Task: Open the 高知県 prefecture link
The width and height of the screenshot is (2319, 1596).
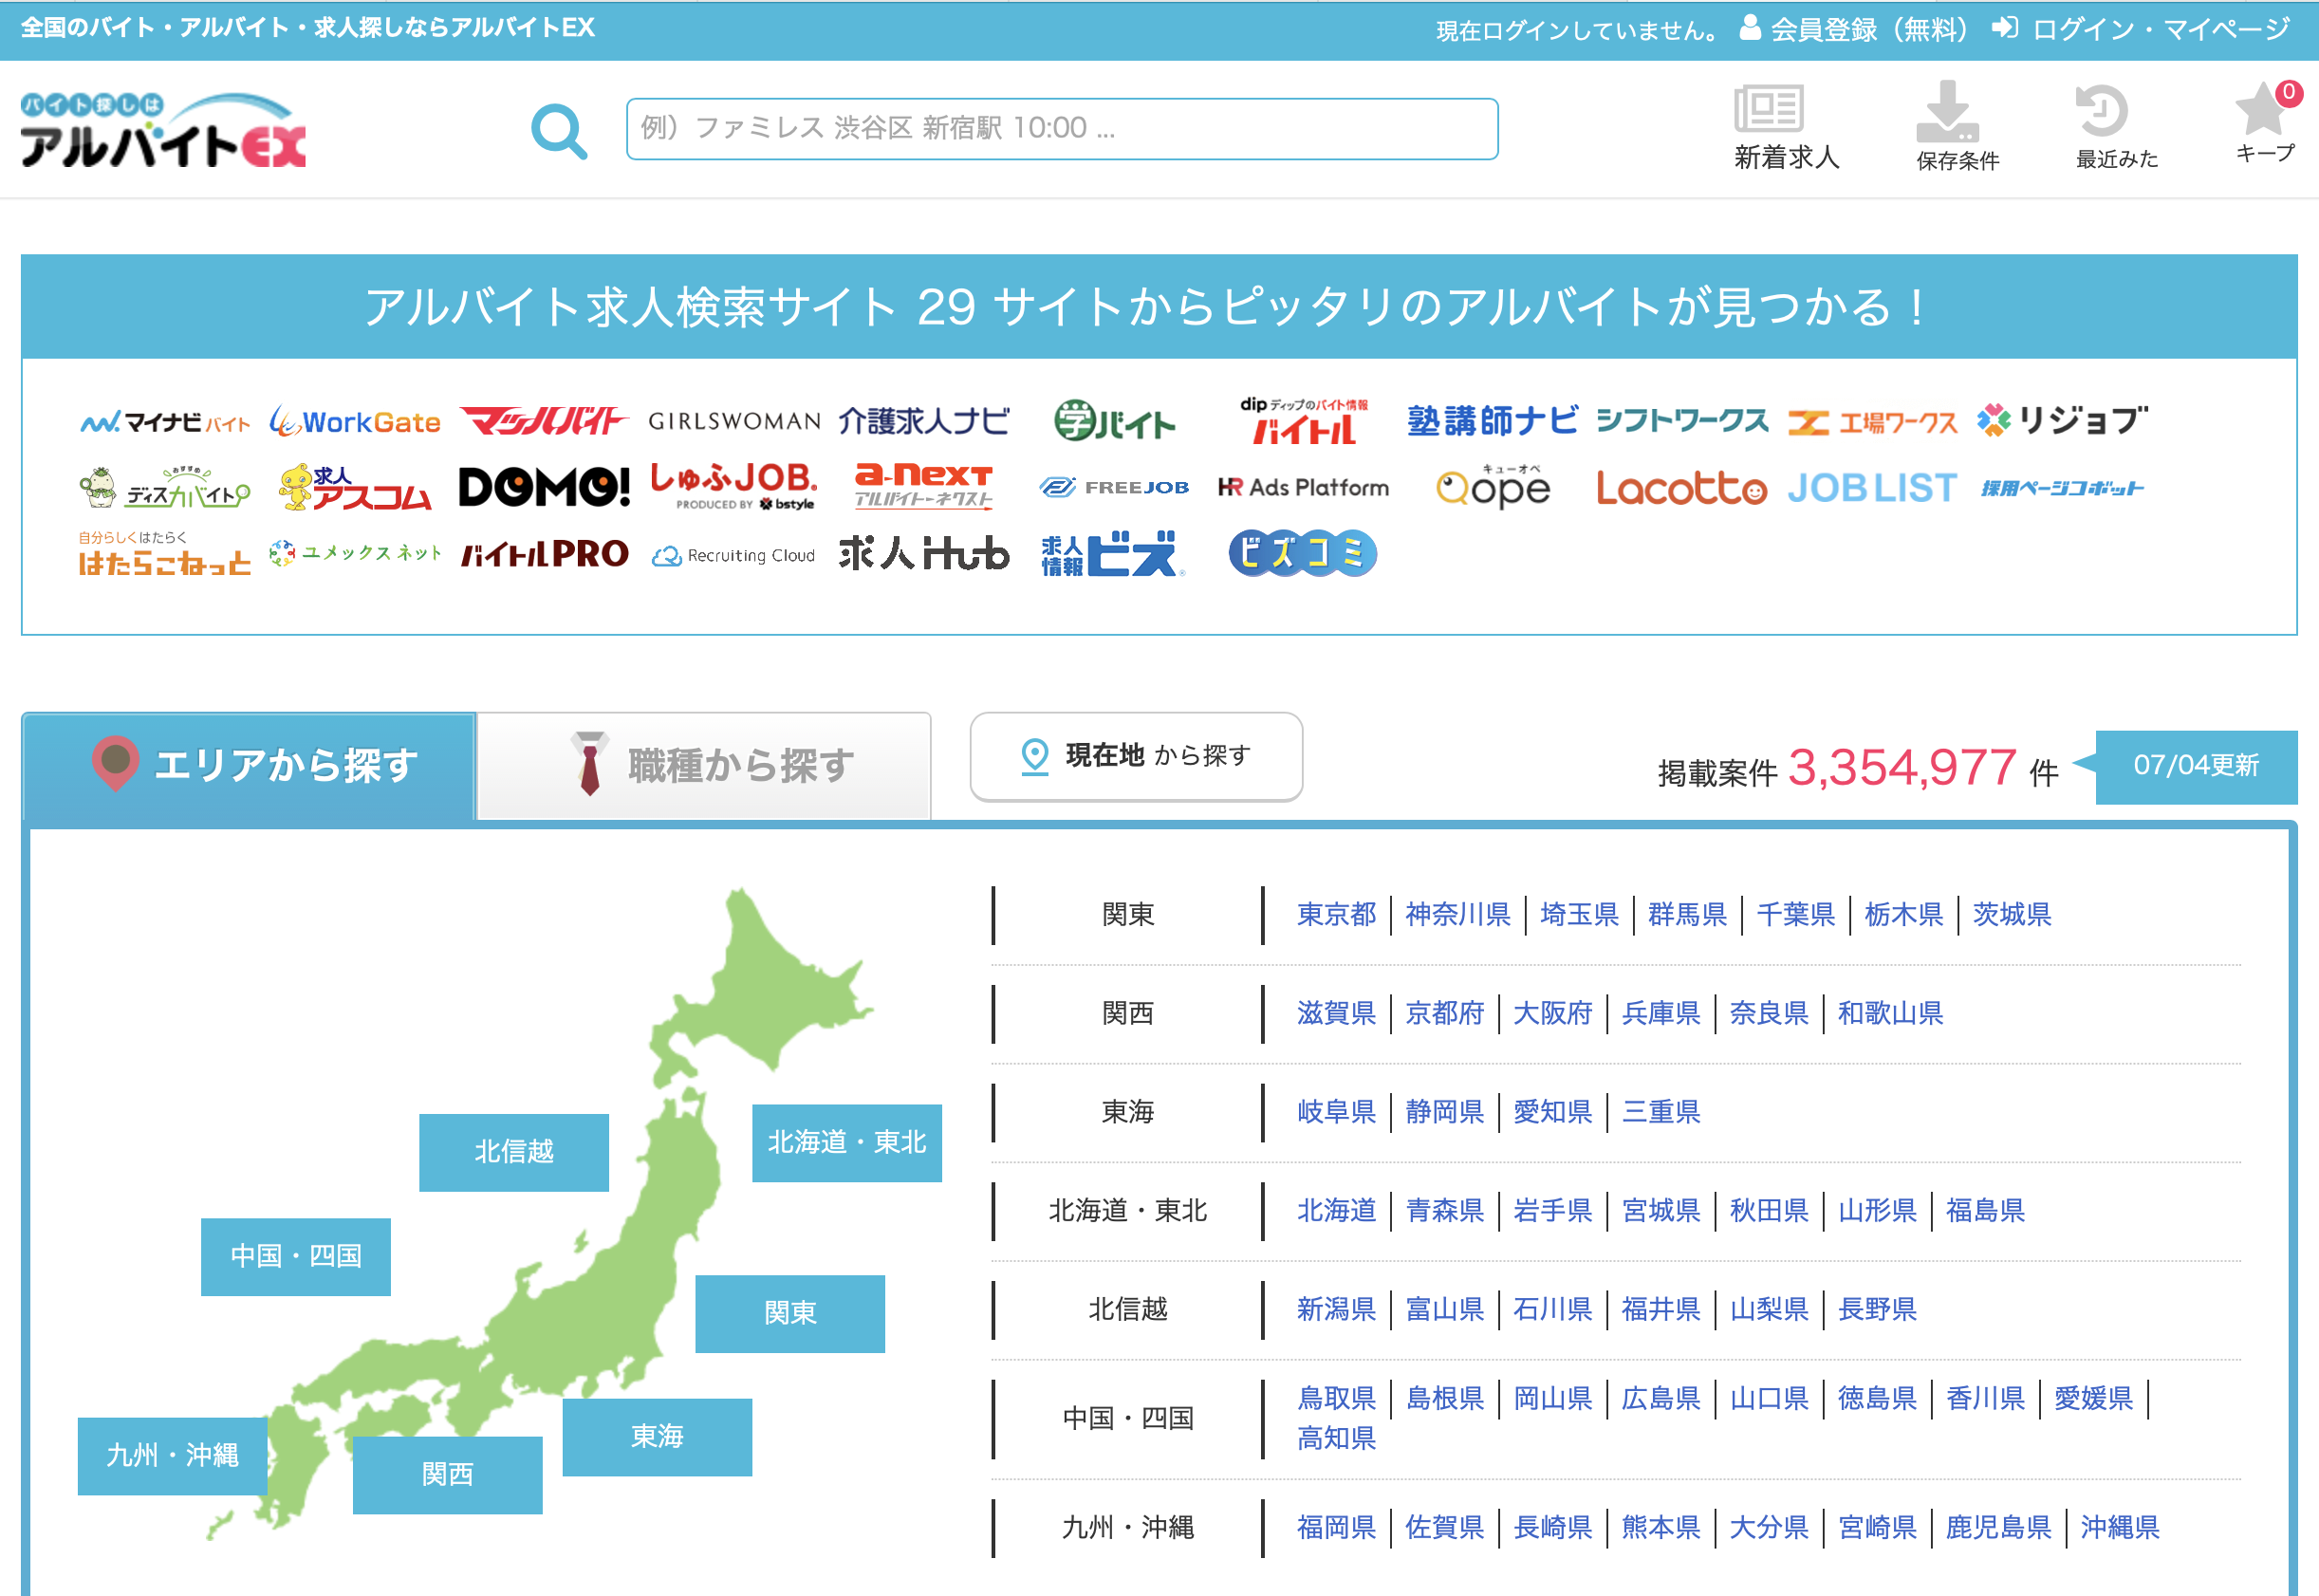Action: pyautogui.click(x=1336, y=1439)
